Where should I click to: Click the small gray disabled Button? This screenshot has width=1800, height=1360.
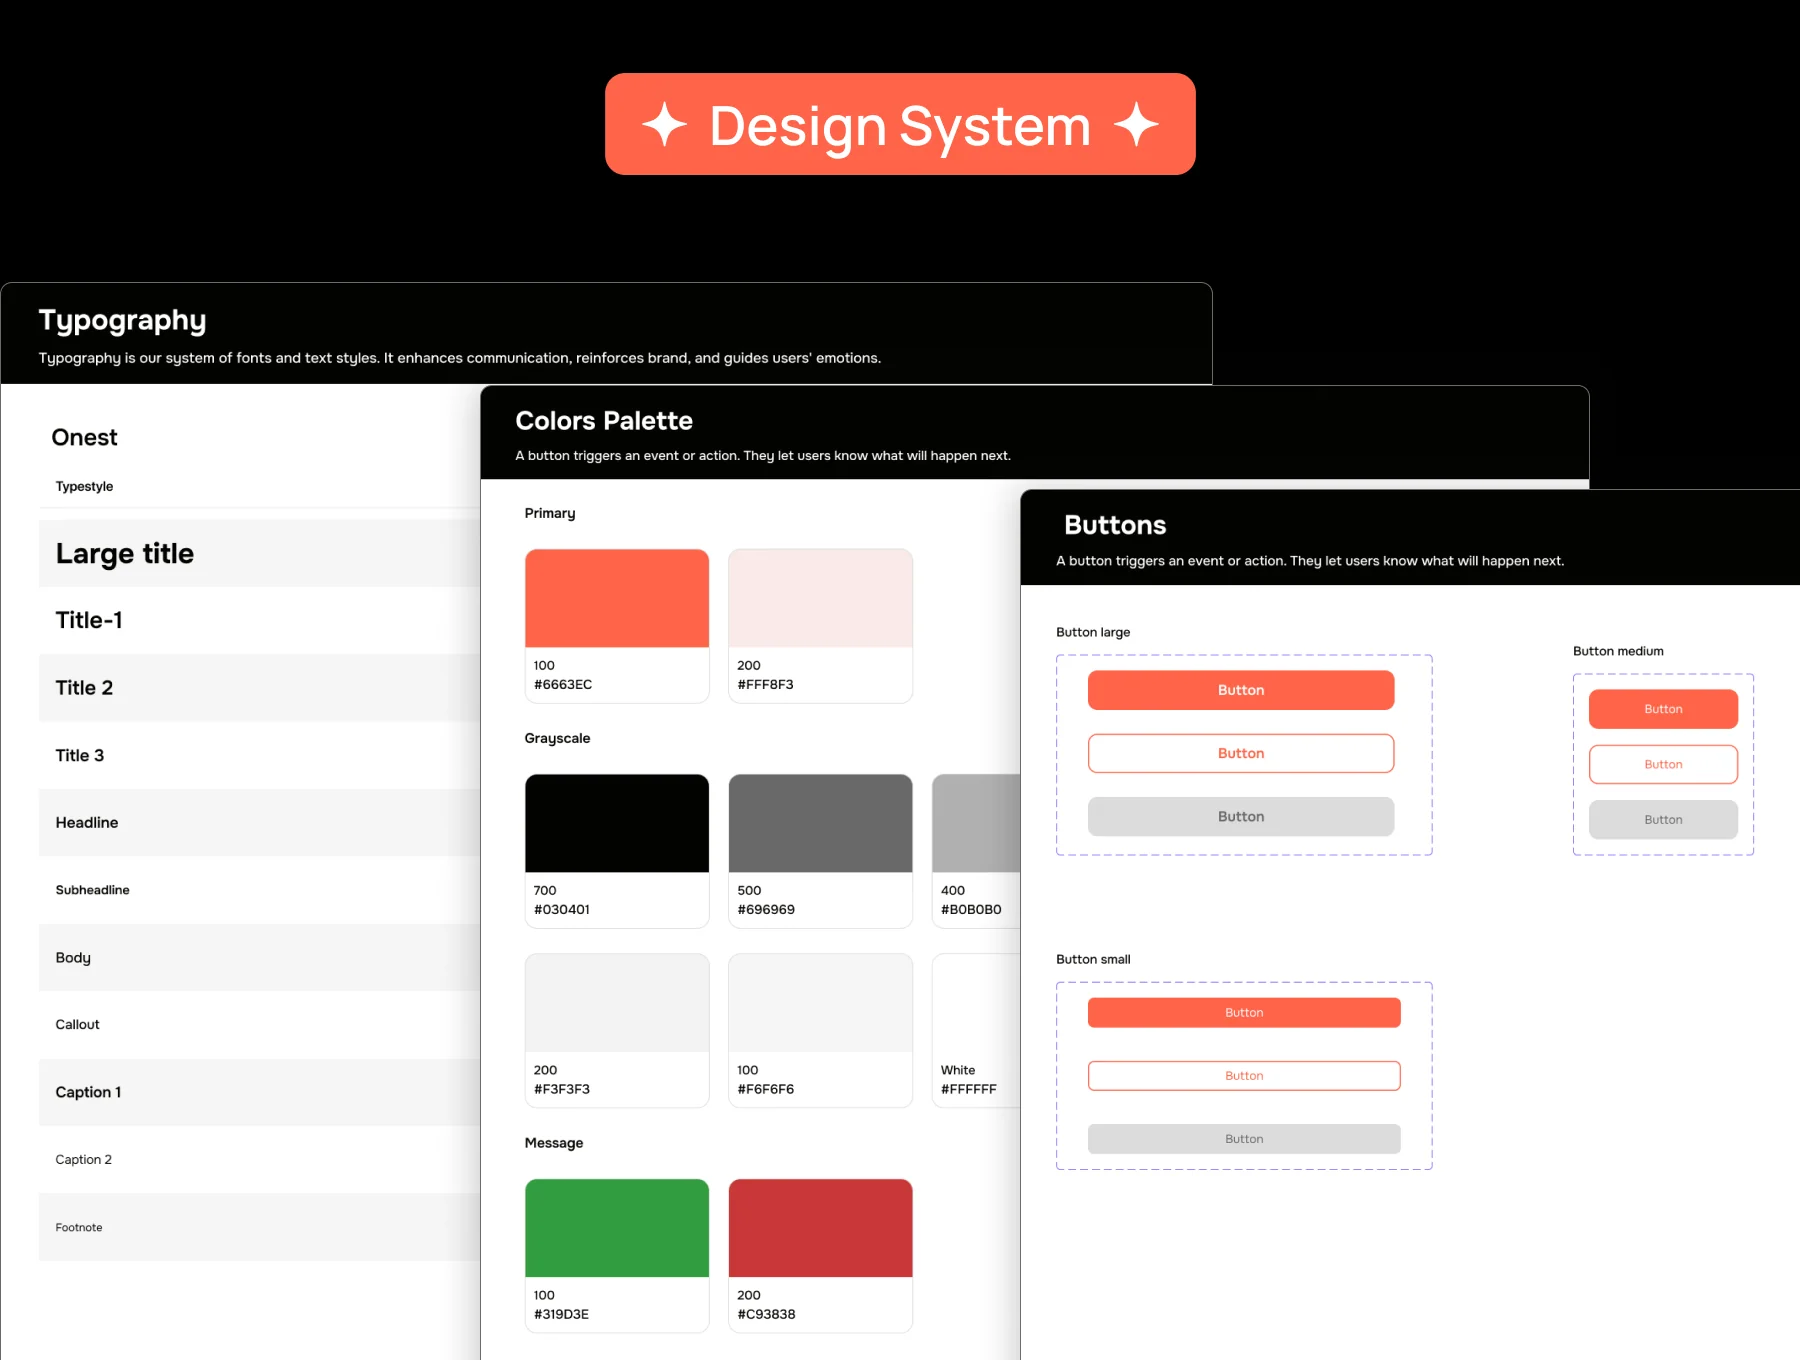tap(1244, 1138)
